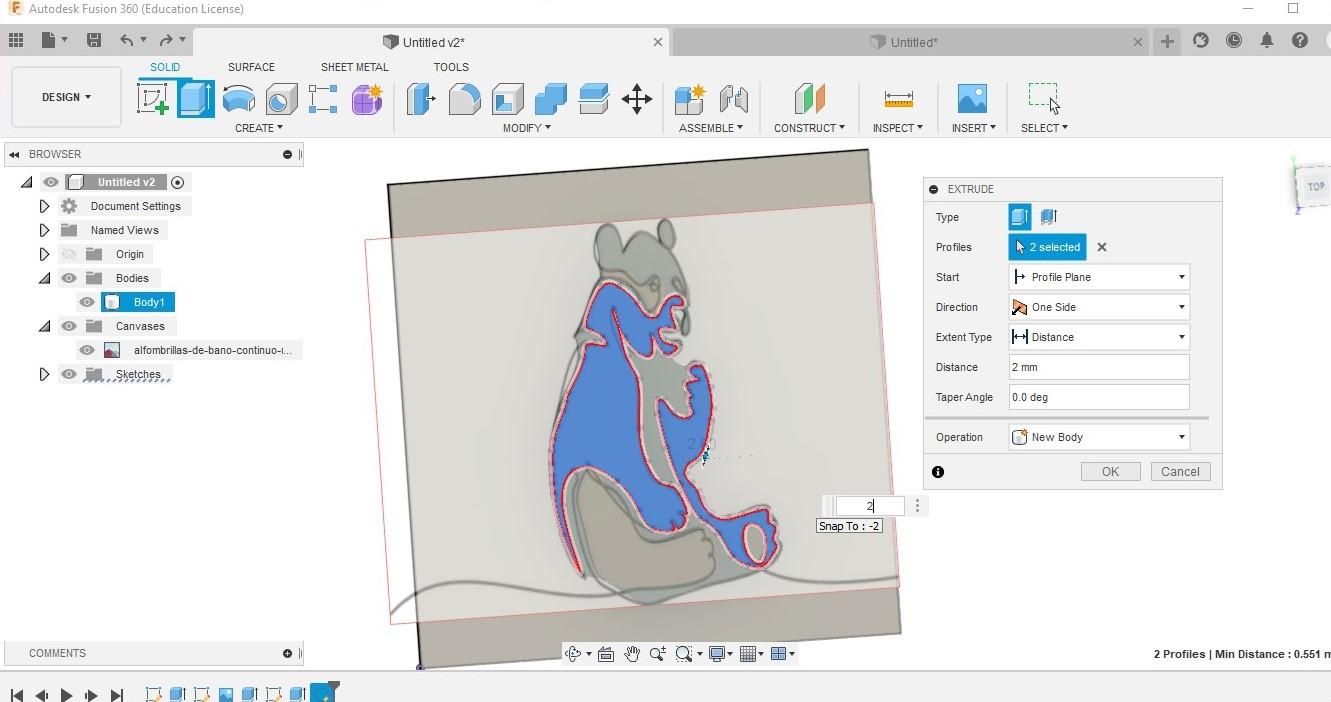Open the Job Status clock icon

(x=1234, y=41)
